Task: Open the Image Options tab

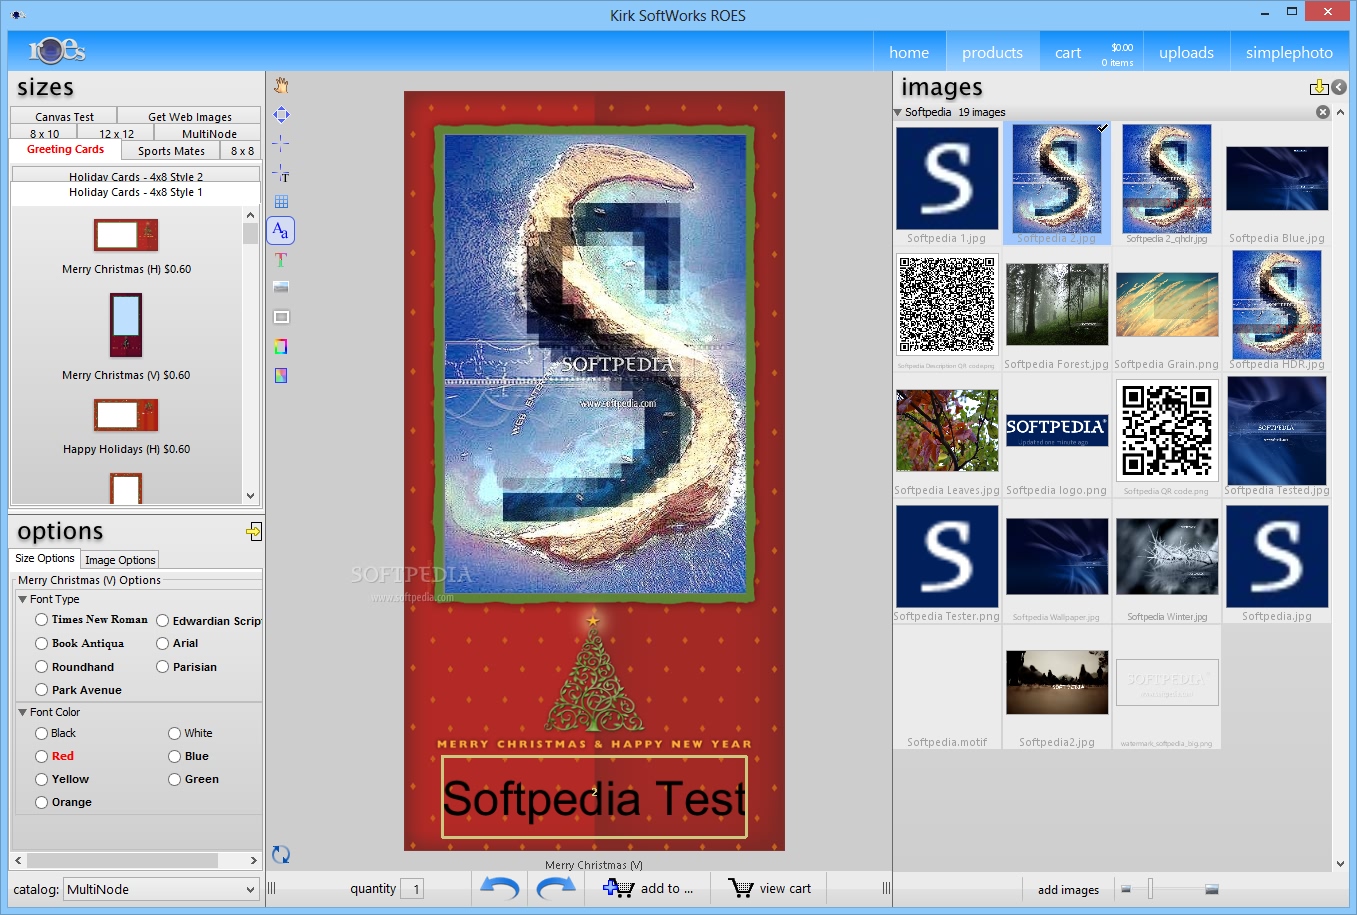Action: point(120,560)
